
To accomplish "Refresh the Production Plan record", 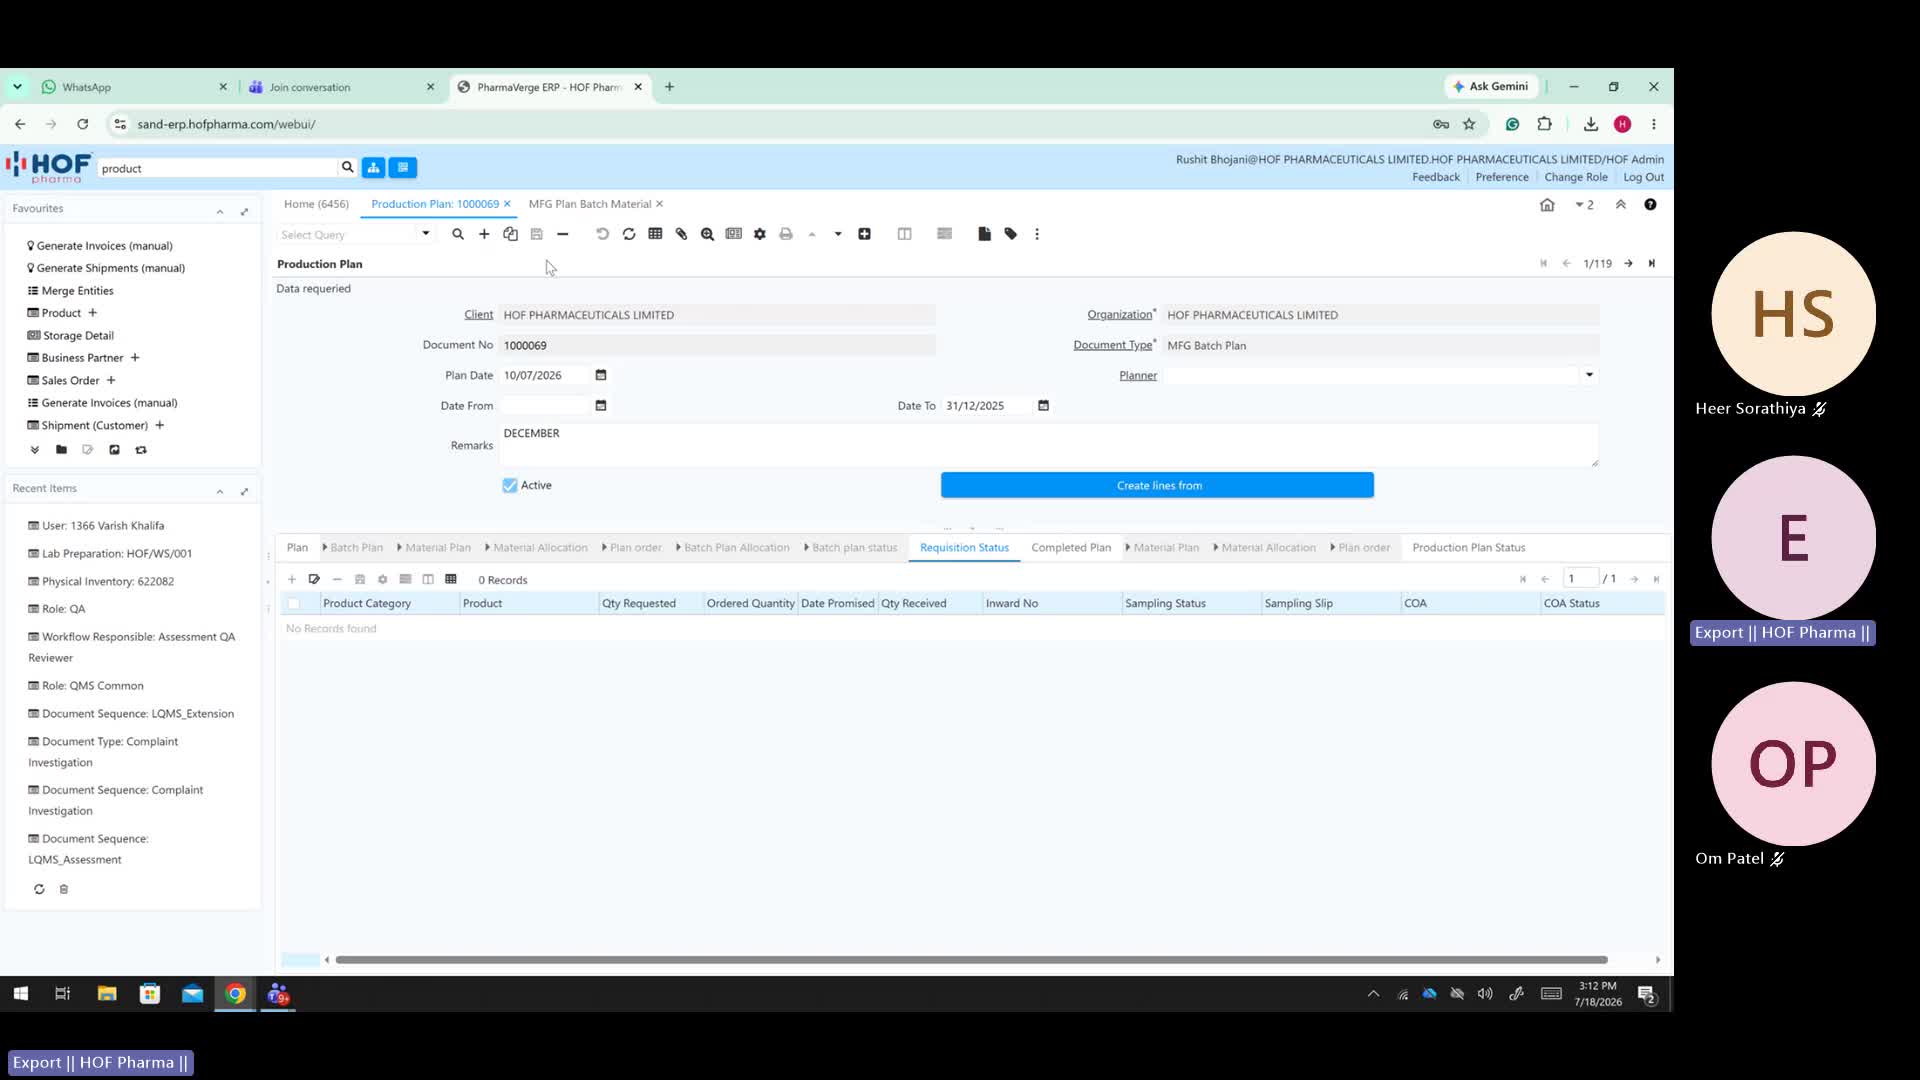I will pyautogui.click(x=629, y=234).
